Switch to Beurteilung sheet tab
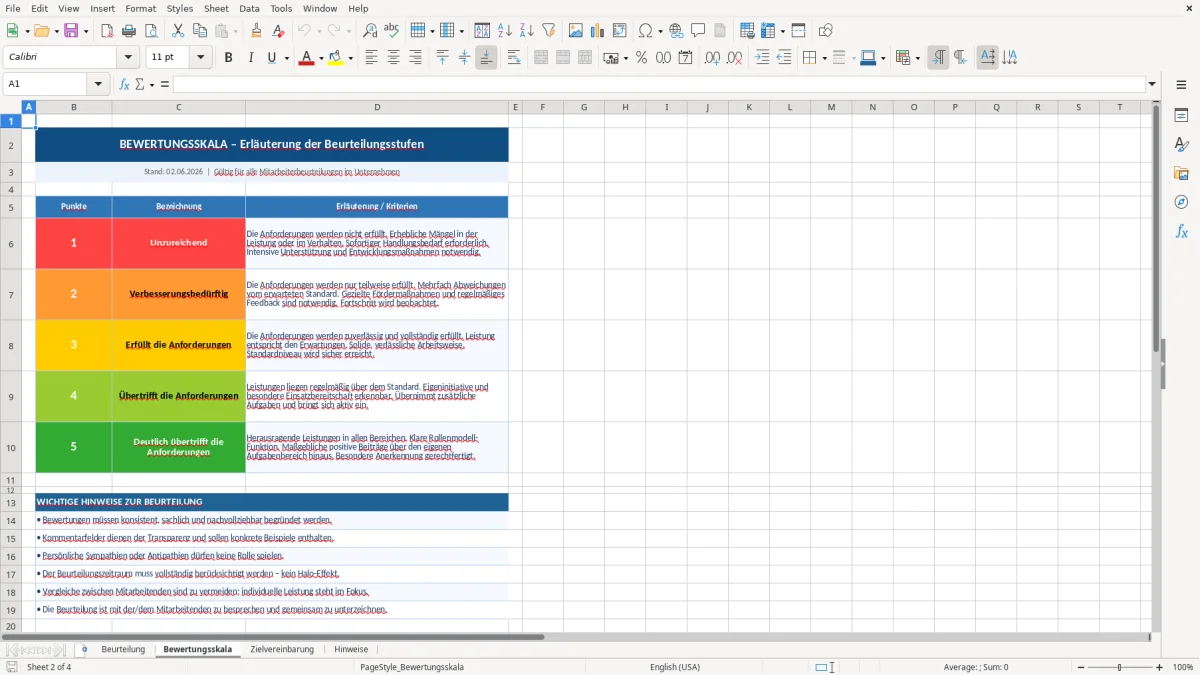 pos(123,650)
